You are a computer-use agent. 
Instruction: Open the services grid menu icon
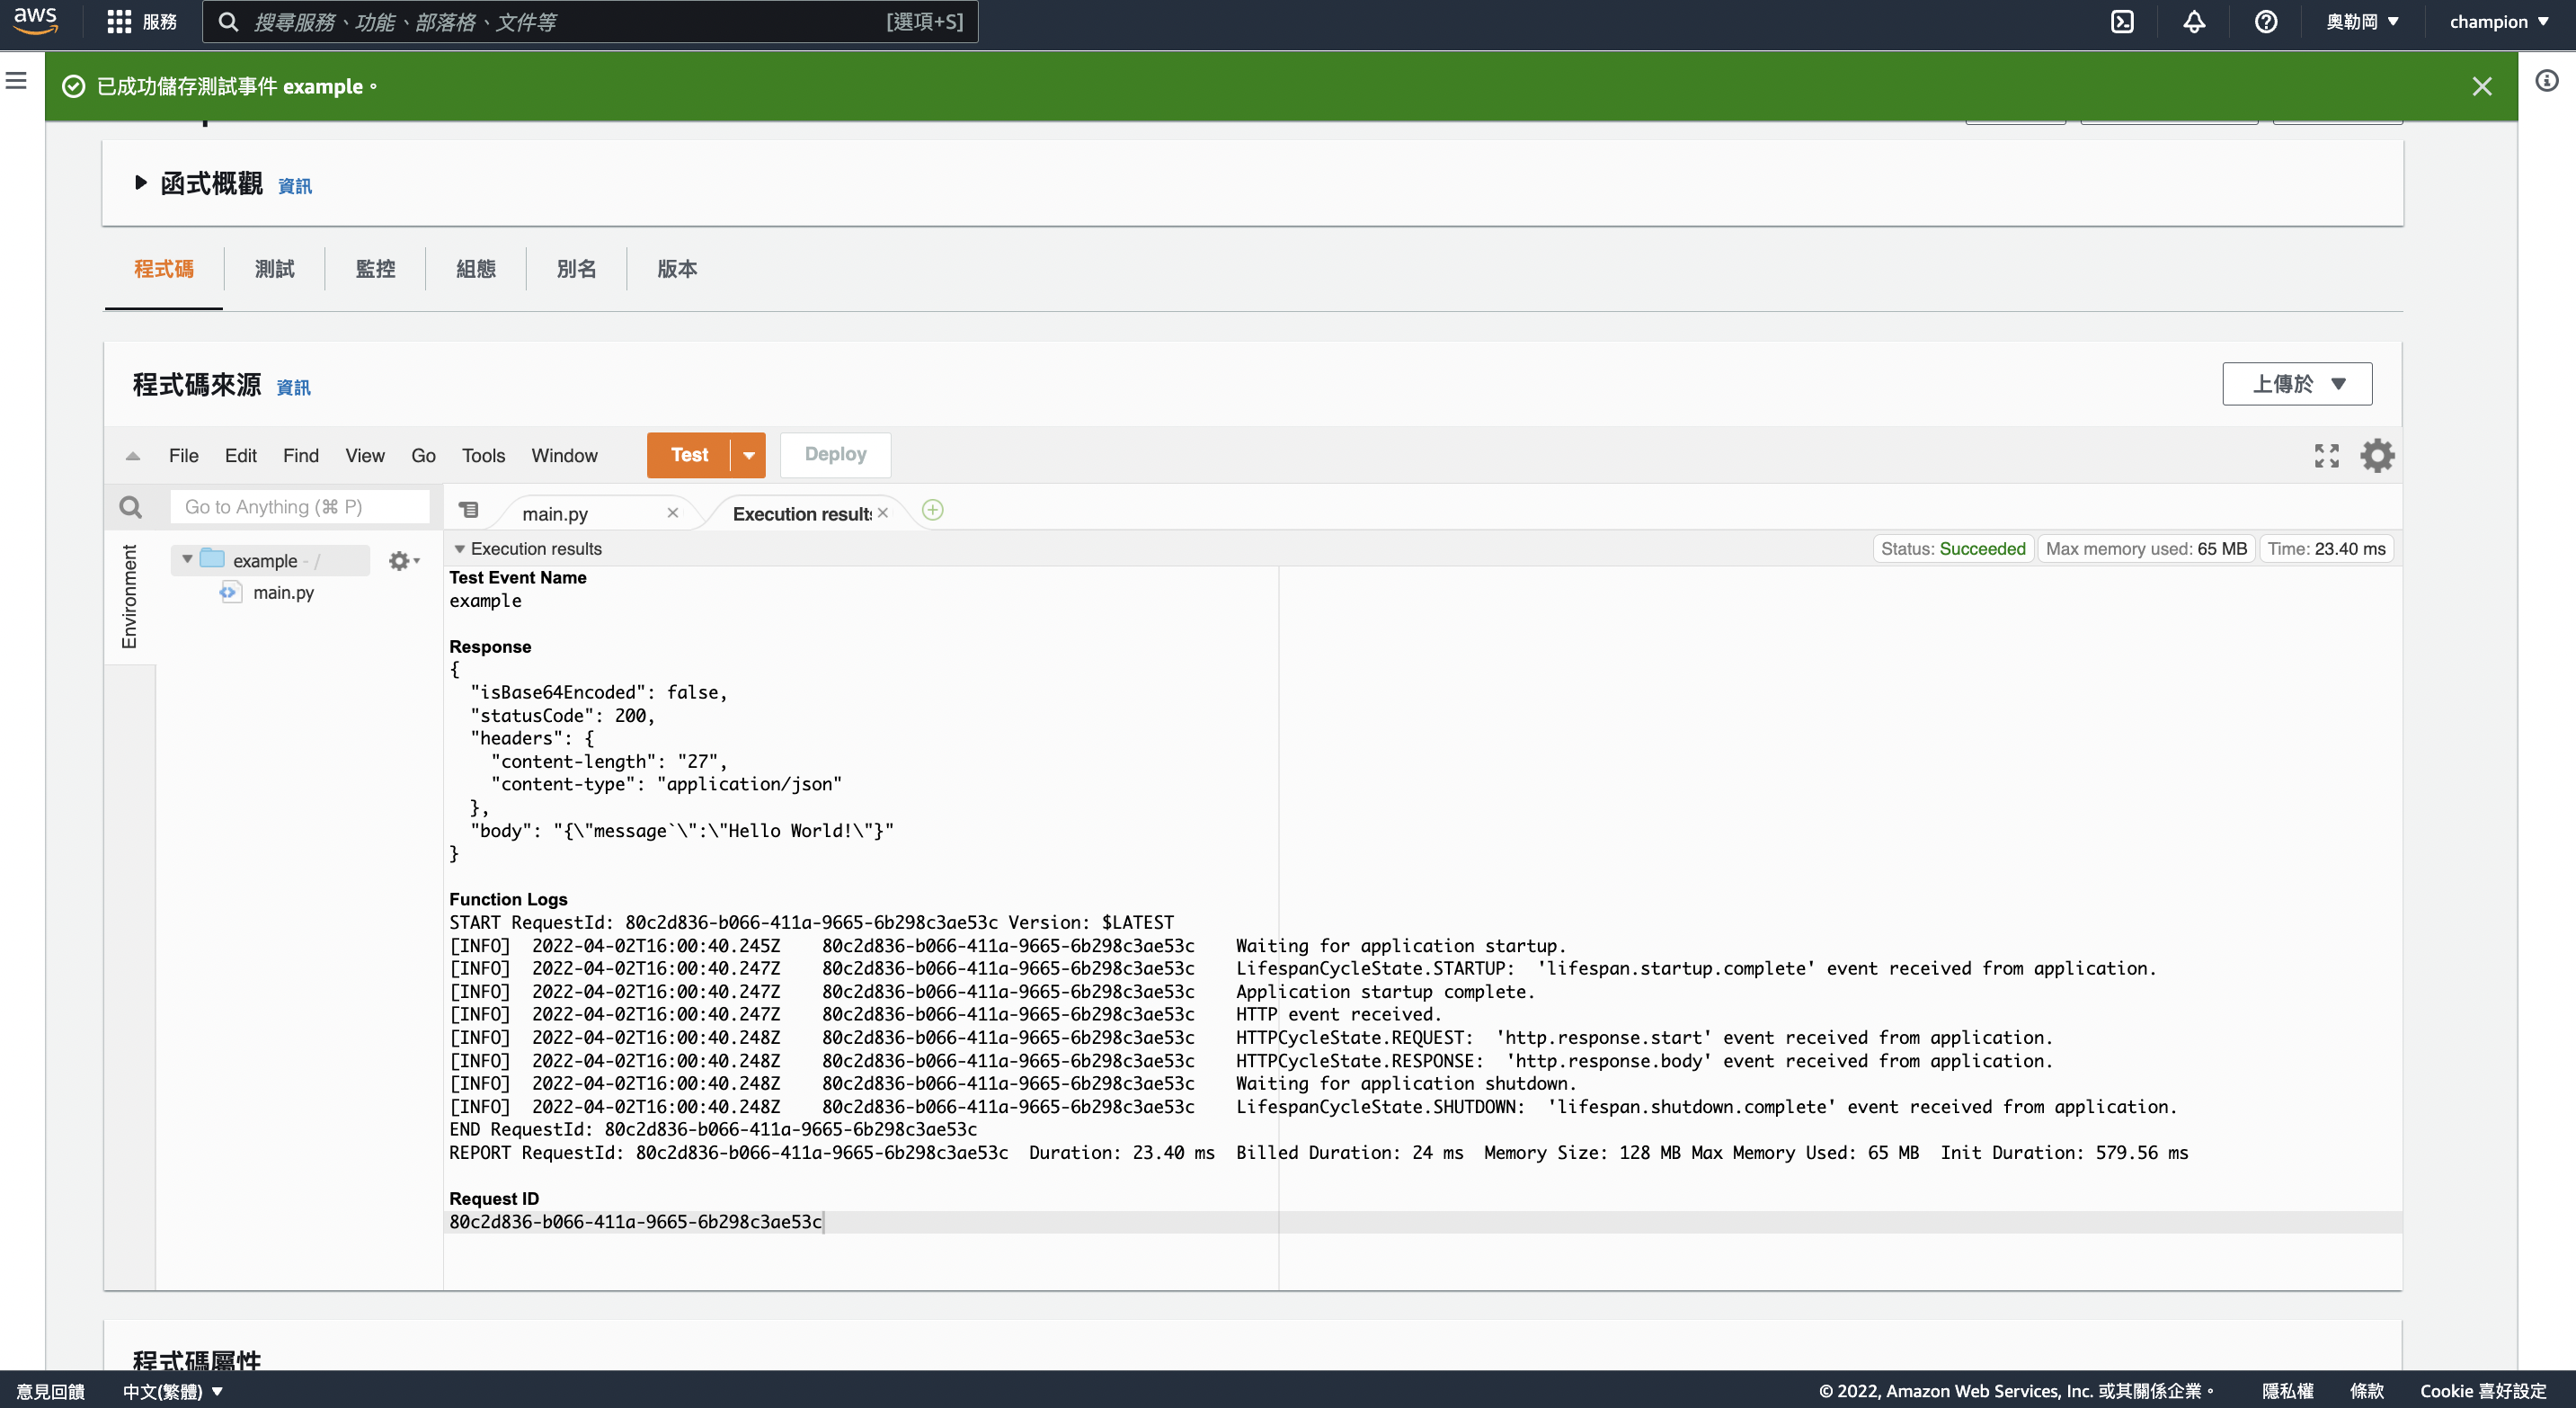pyautogui.click(x=119, y=22)
